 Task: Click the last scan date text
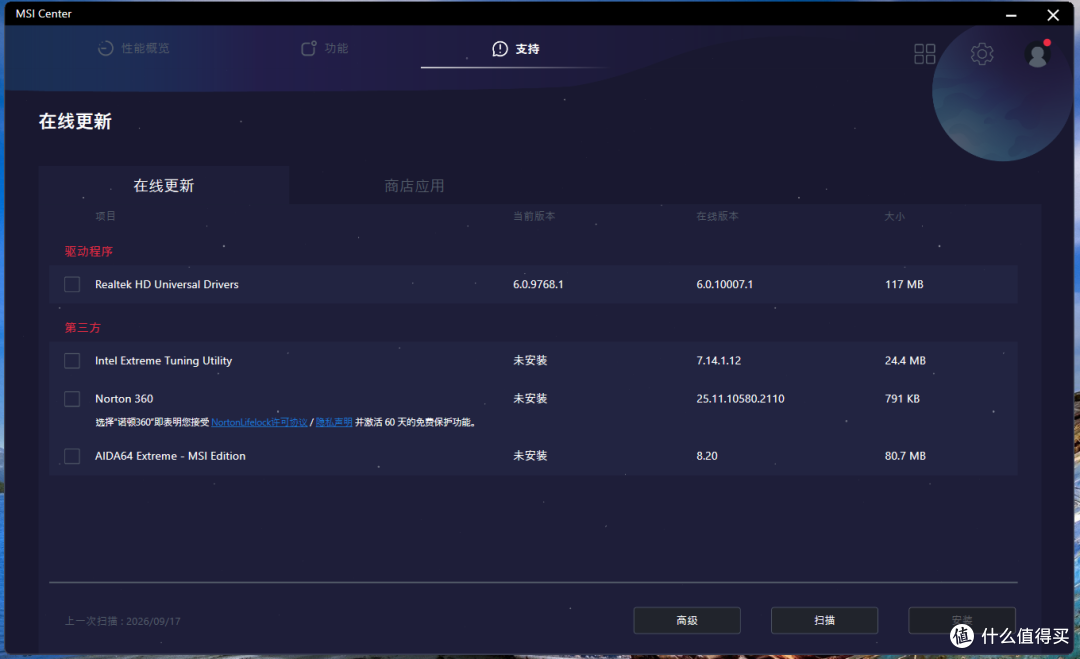pyautogui.click(x=123, y=621)
